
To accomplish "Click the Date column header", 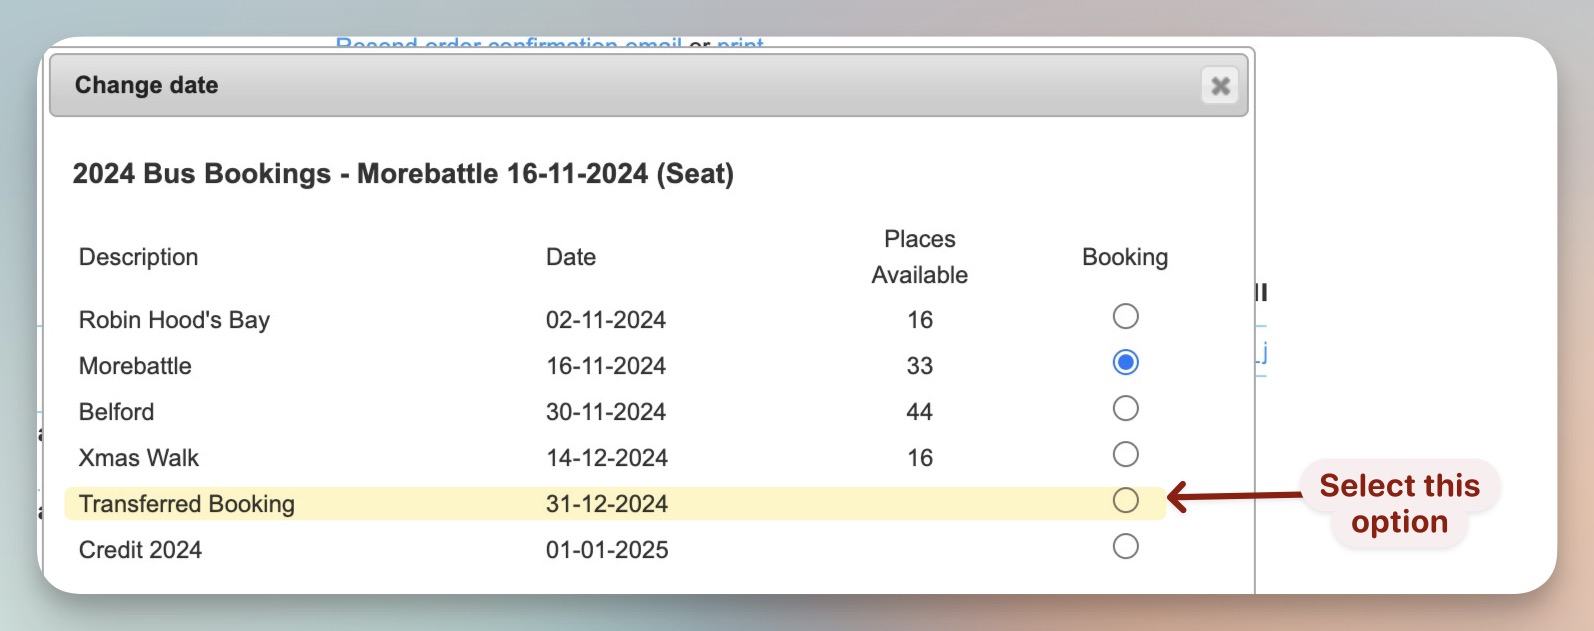I will click(x=570, y=257).
